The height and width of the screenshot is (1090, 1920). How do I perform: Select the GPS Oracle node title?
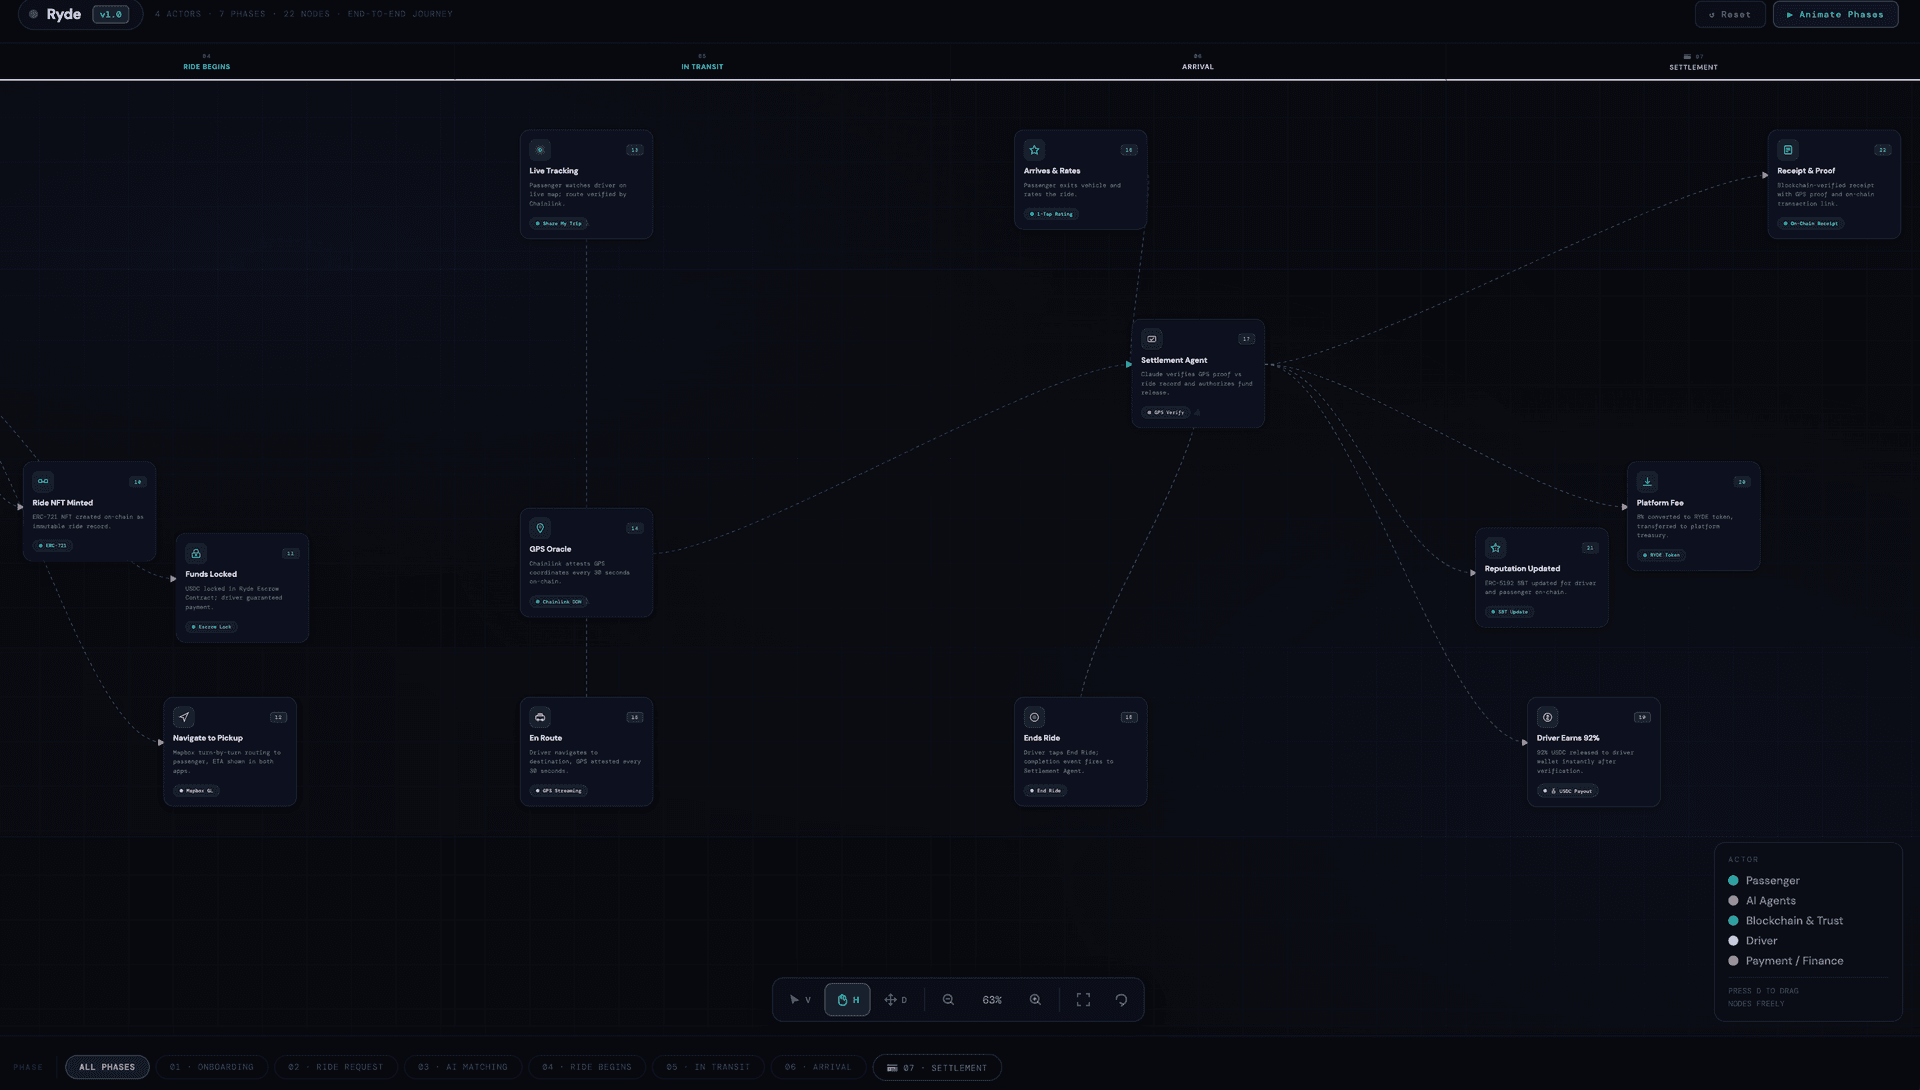pyautogui.click(x=550, y=549)
